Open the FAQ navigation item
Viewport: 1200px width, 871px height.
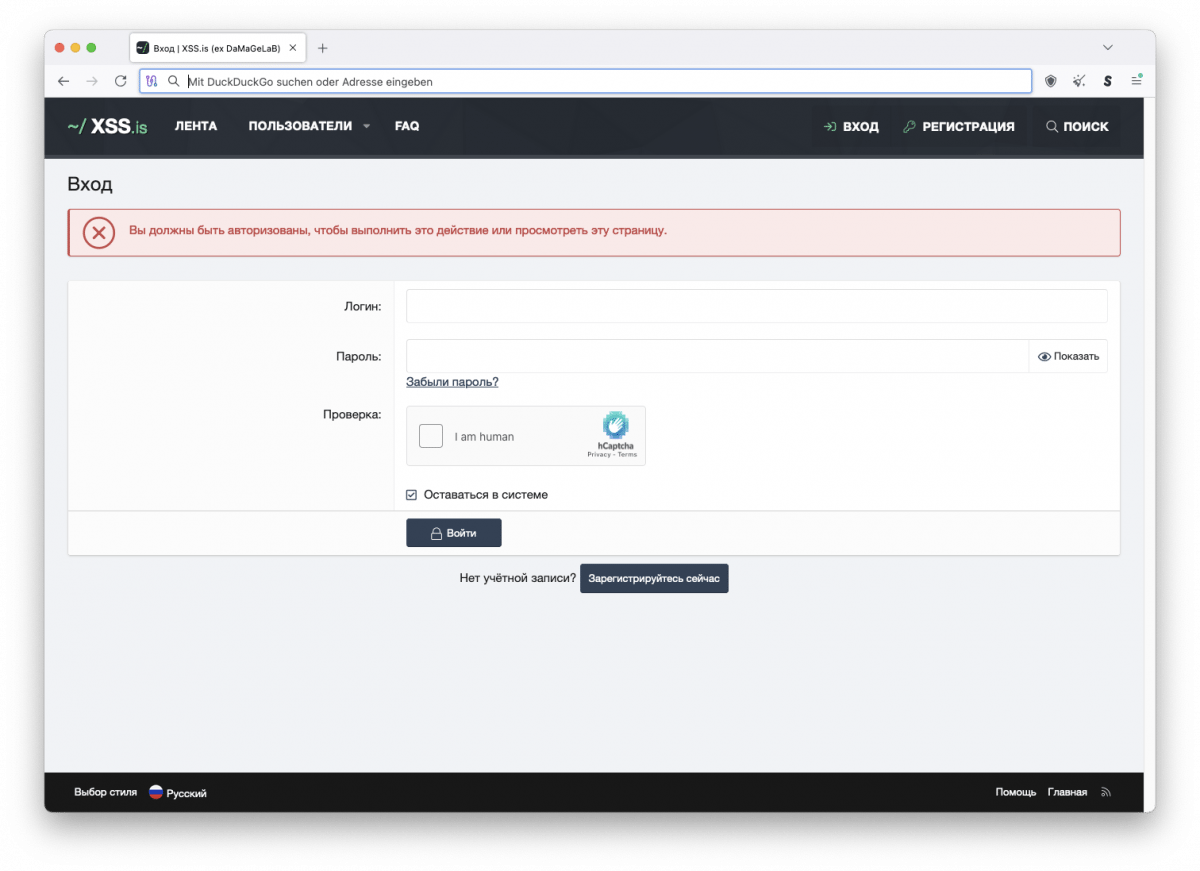(x=407, y=127)
